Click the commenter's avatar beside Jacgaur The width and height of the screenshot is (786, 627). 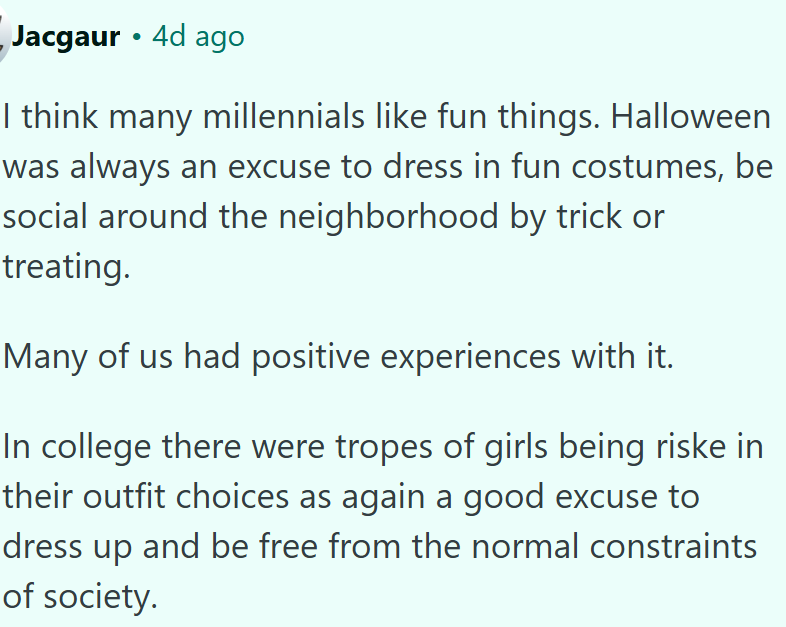pyautogui.click(x=4, y=36)
